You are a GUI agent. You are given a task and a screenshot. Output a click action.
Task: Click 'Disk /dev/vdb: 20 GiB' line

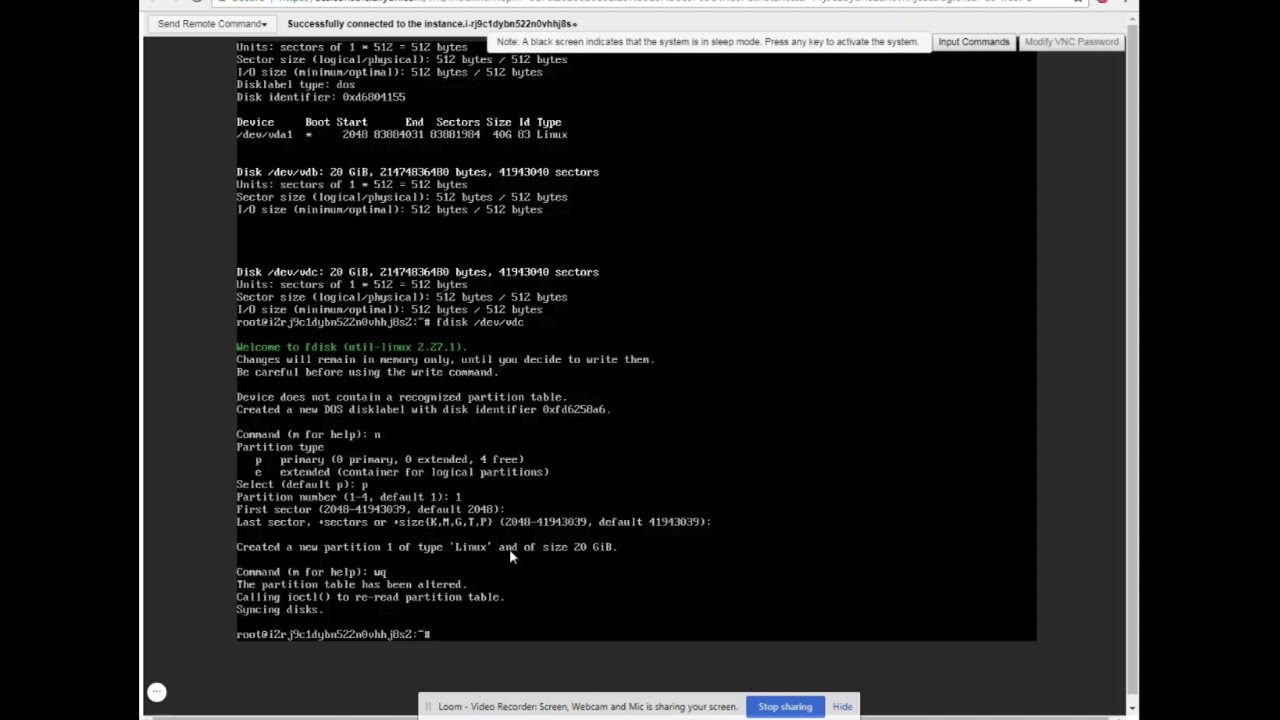pyautogui.click(x=417, y=172)
